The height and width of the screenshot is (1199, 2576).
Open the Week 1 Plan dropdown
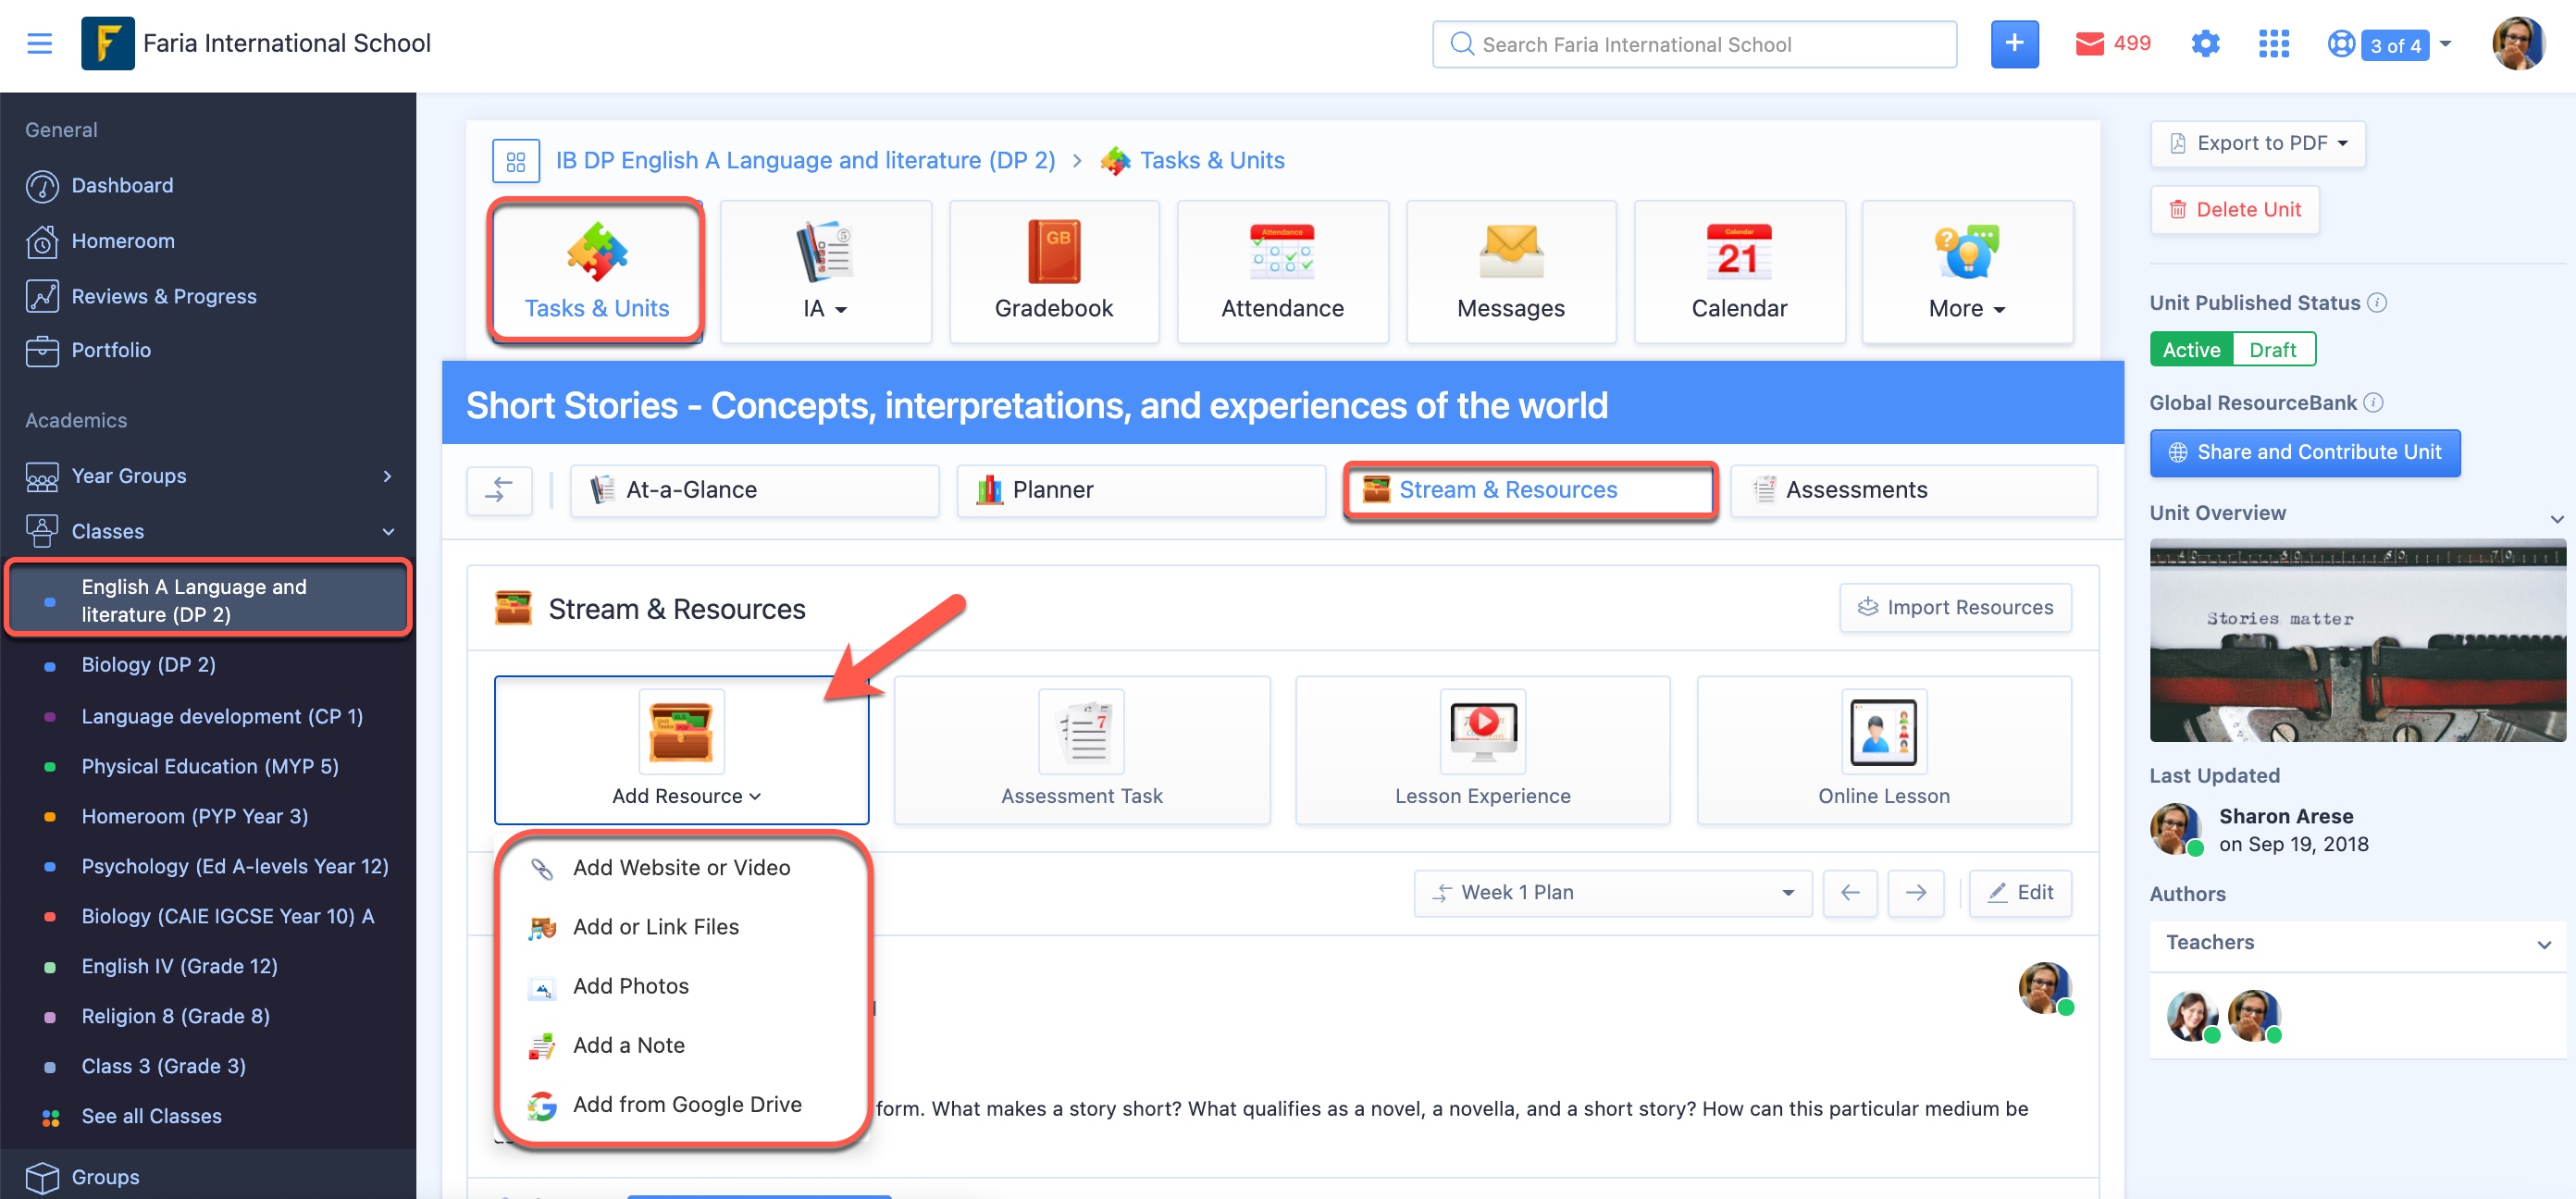coord(1612,892)
